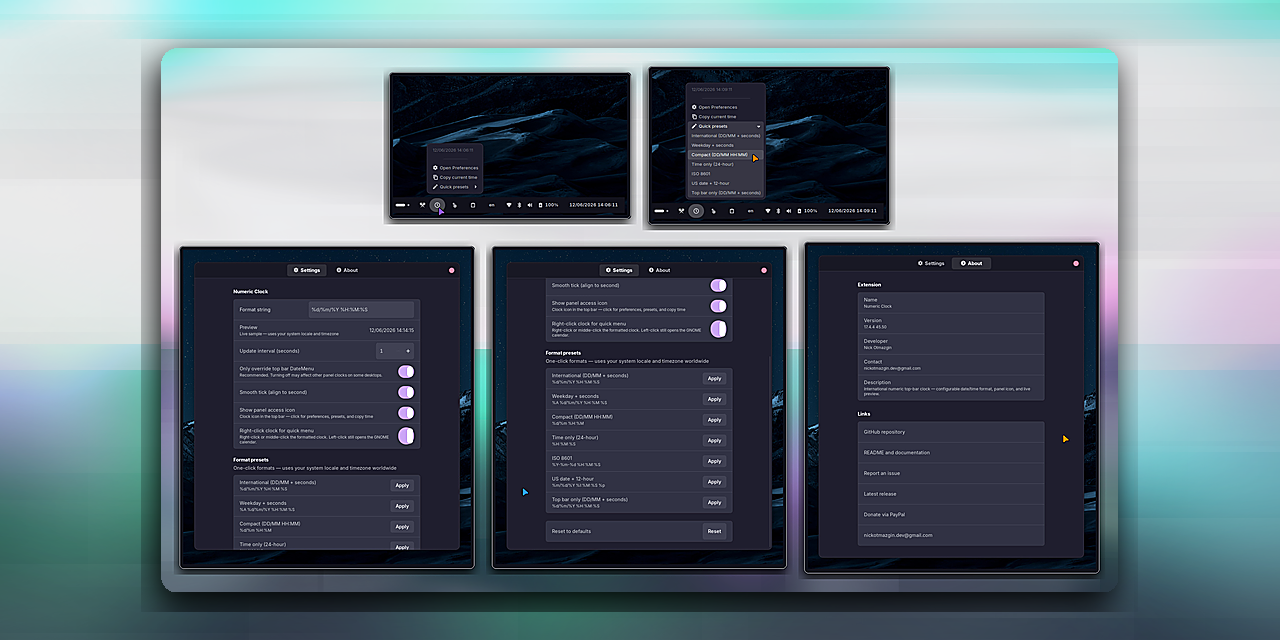Toggle 'Show panel access icon' in left Settings window

pos(406,413)
